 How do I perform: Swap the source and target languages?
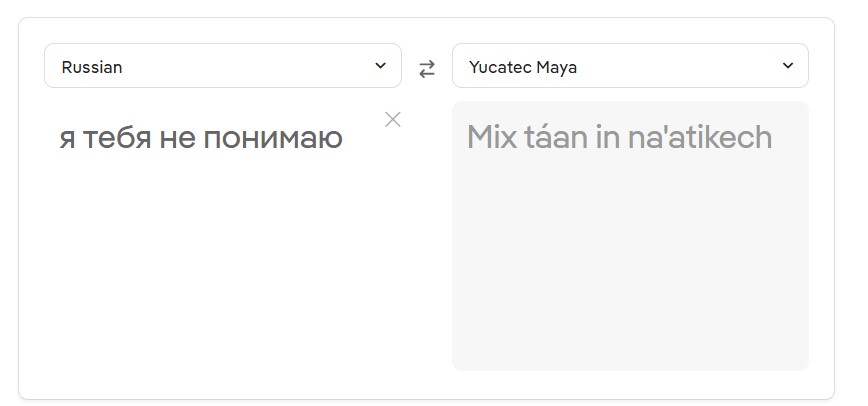(427, 68)
